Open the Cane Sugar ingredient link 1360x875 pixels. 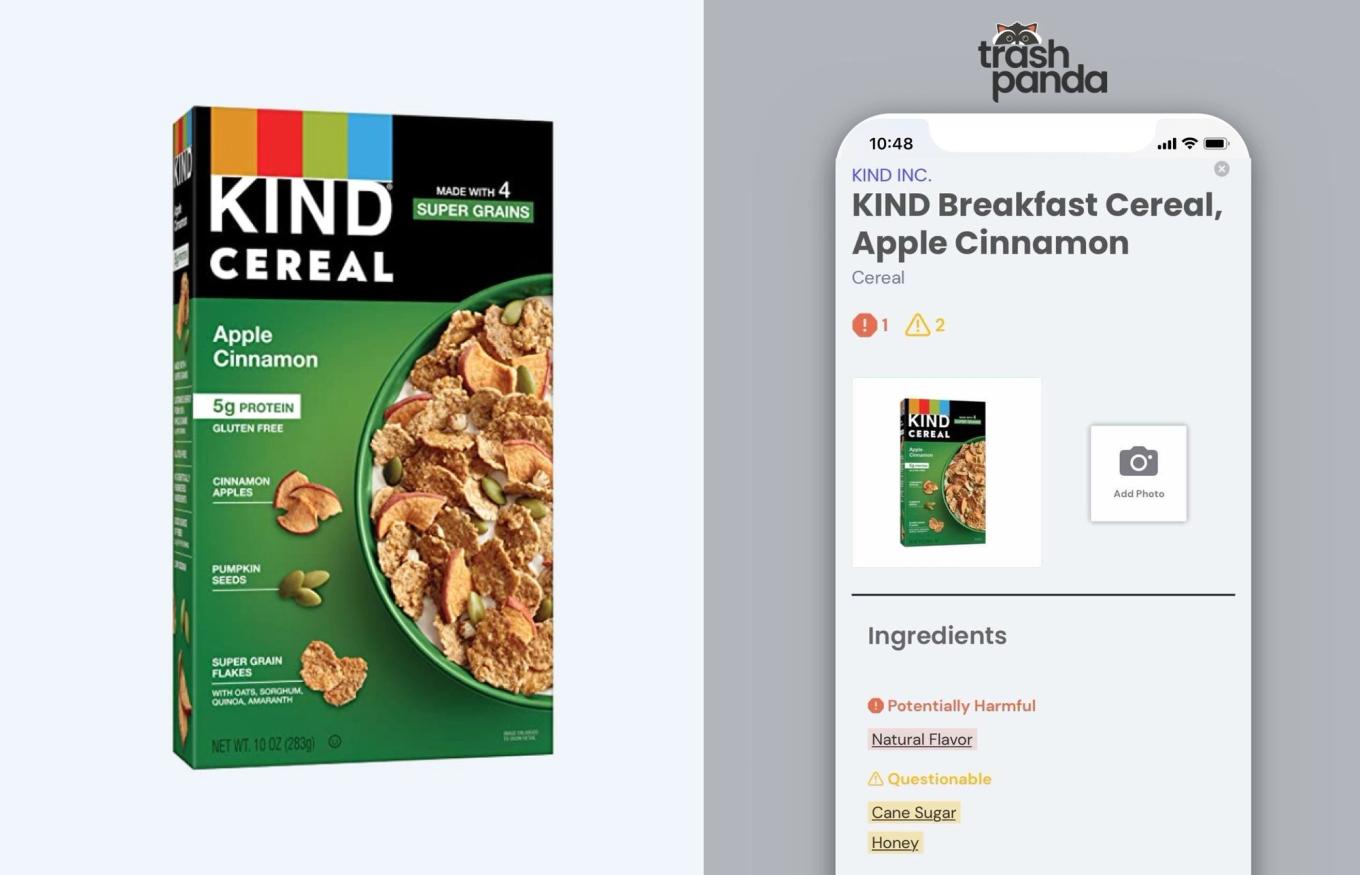click(914, 812)
